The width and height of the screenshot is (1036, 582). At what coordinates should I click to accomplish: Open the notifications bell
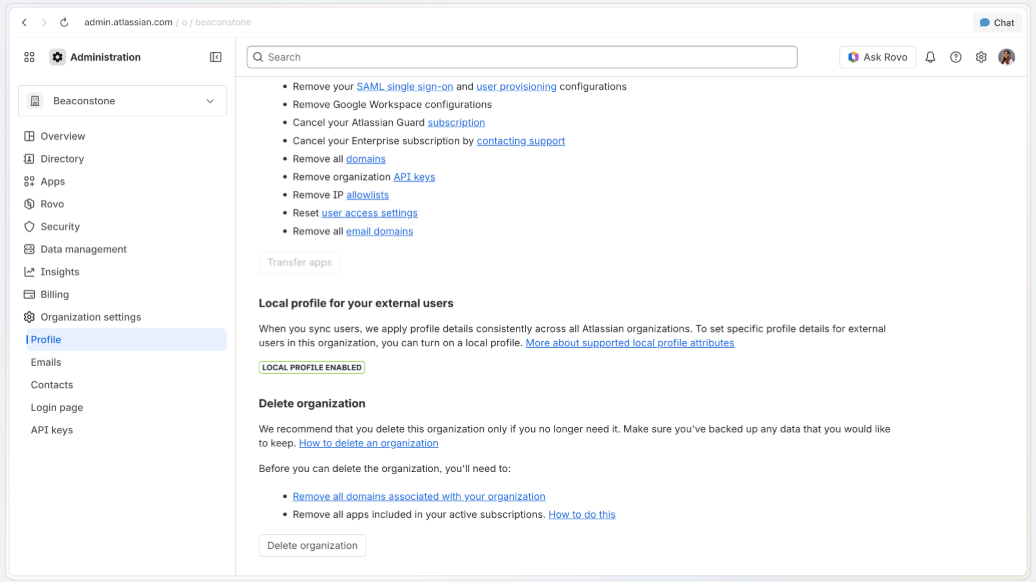click(x=930, y=57)
